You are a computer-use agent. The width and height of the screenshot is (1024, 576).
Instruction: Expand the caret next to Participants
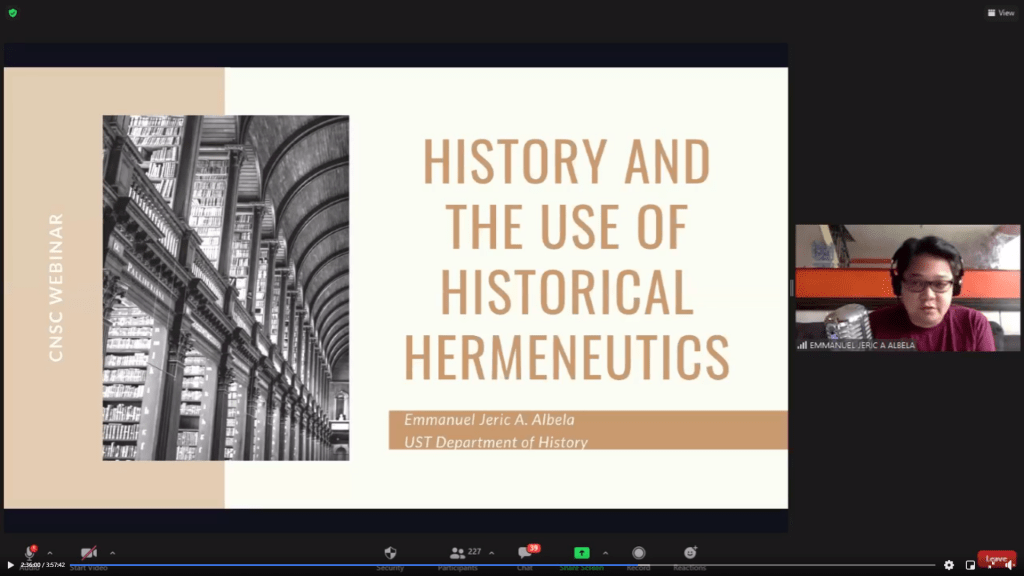[492, 553]
